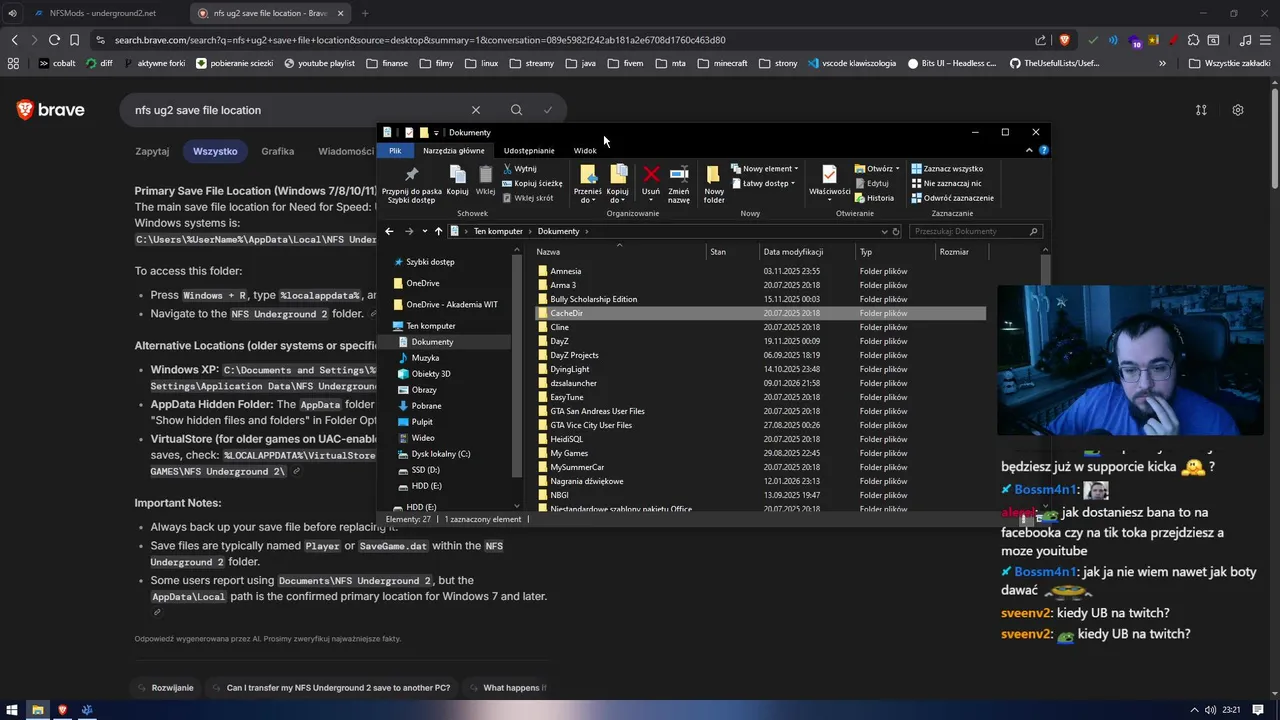Open the Łatwy dostęp dropdown
This screenshot has height=720, width=1280.
764,183
